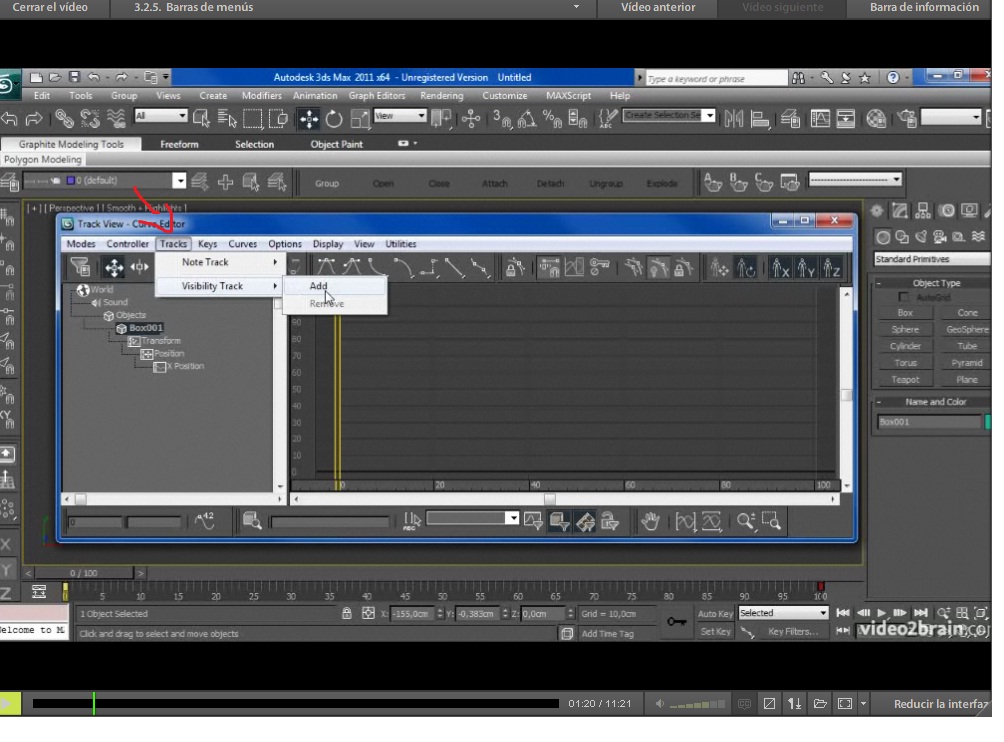Open Key Filters button
1004x742 pixels.
point(793,631)
